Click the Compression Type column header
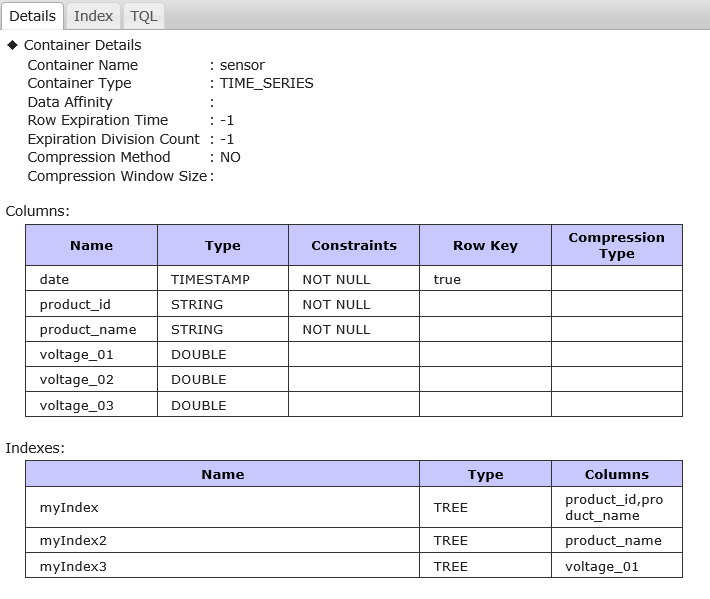This screenshot has width=710, height=599. pyautogui.click(x=616, y=245)
